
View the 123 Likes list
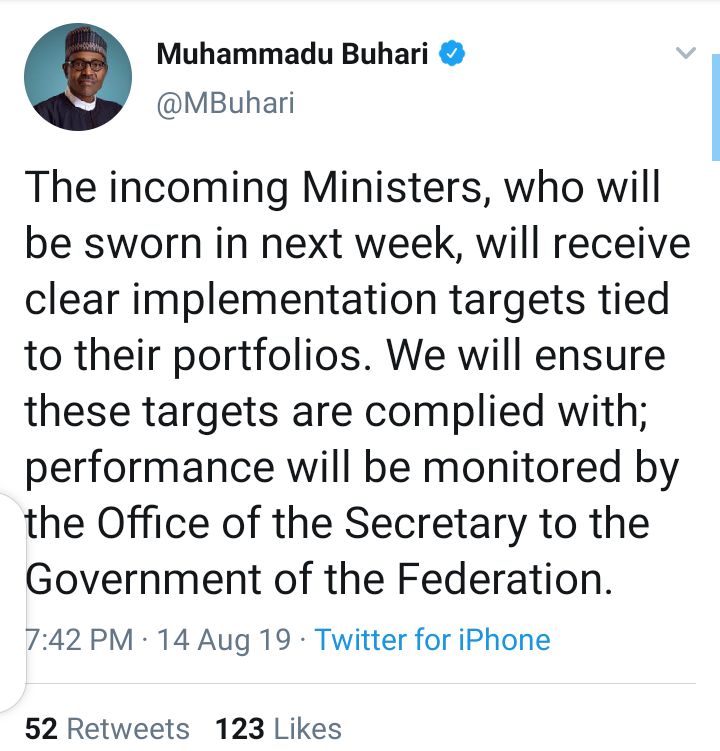click(278, 729)
